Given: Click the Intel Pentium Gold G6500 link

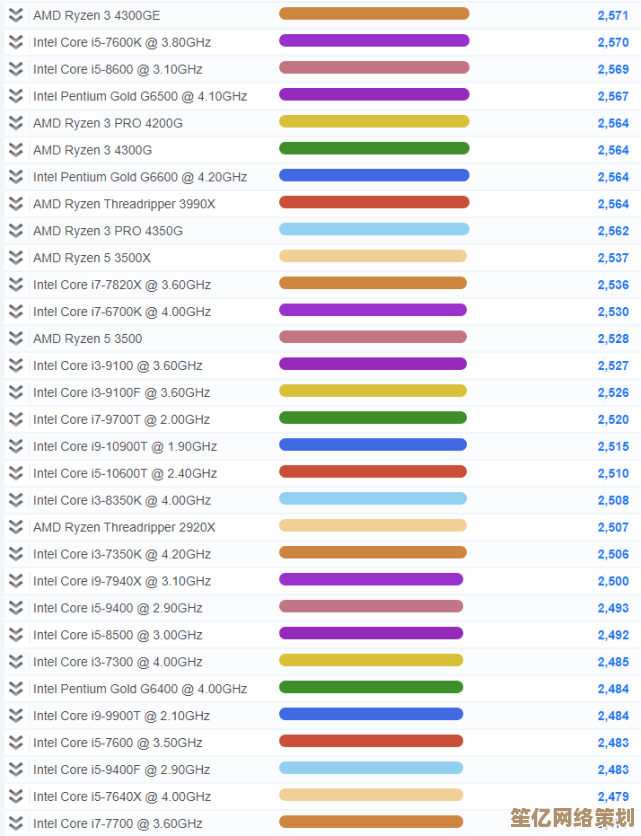Looking at the screenshot, I should click(139, 97).
